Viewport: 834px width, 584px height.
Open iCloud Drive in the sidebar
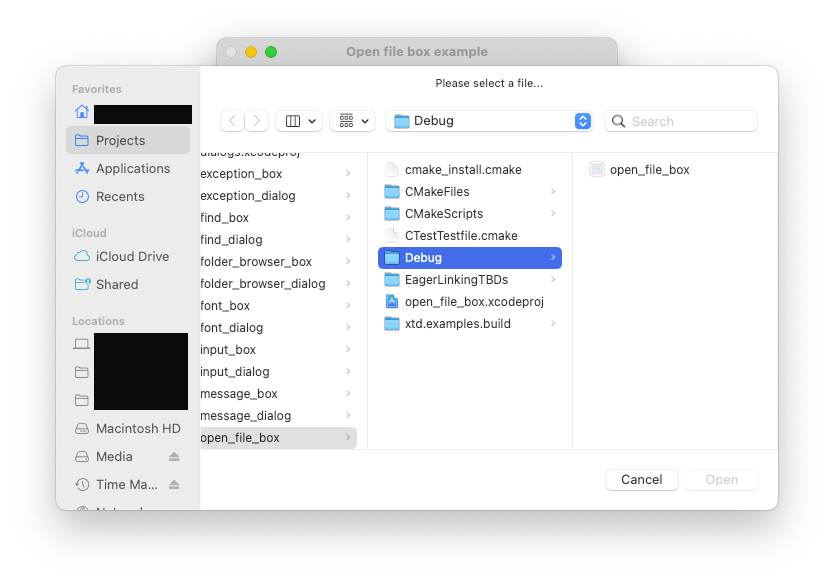[x=132, y=256]
